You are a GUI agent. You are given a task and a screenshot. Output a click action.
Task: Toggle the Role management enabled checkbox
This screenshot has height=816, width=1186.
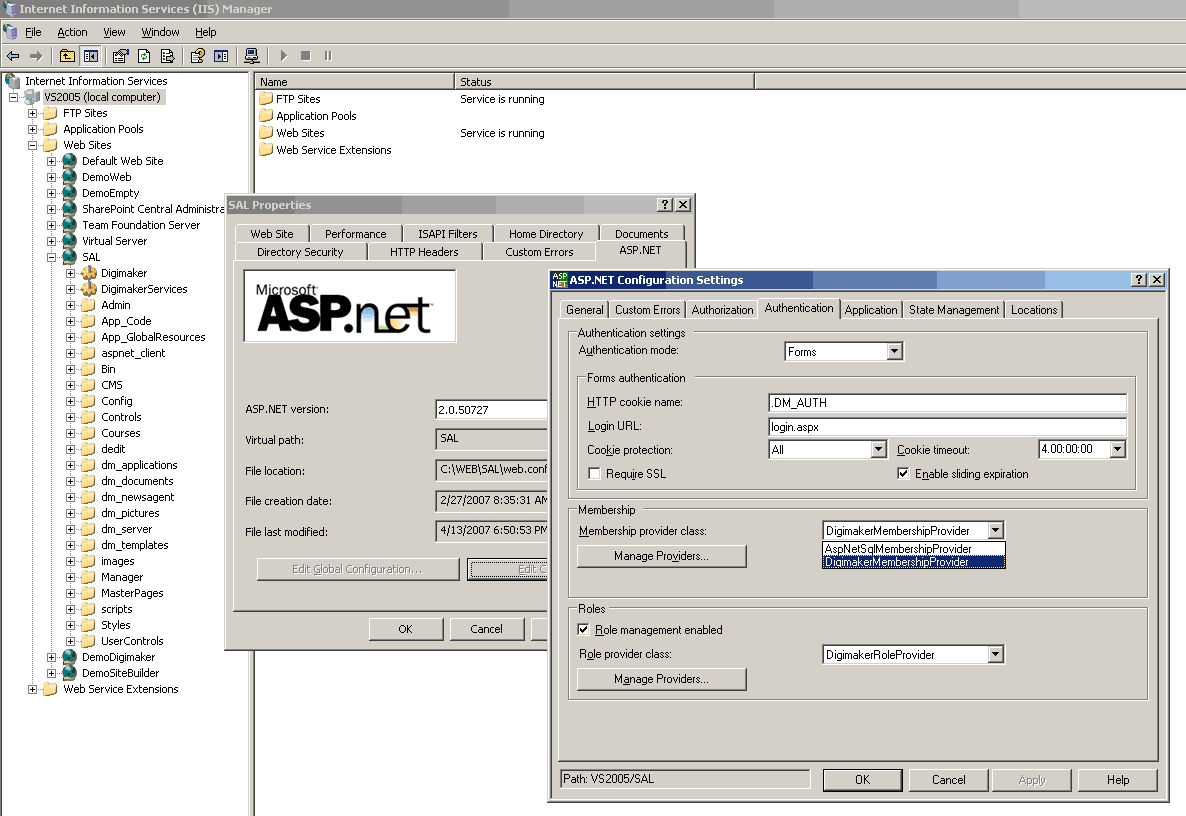pyautogui.click(x=583, y=629)
